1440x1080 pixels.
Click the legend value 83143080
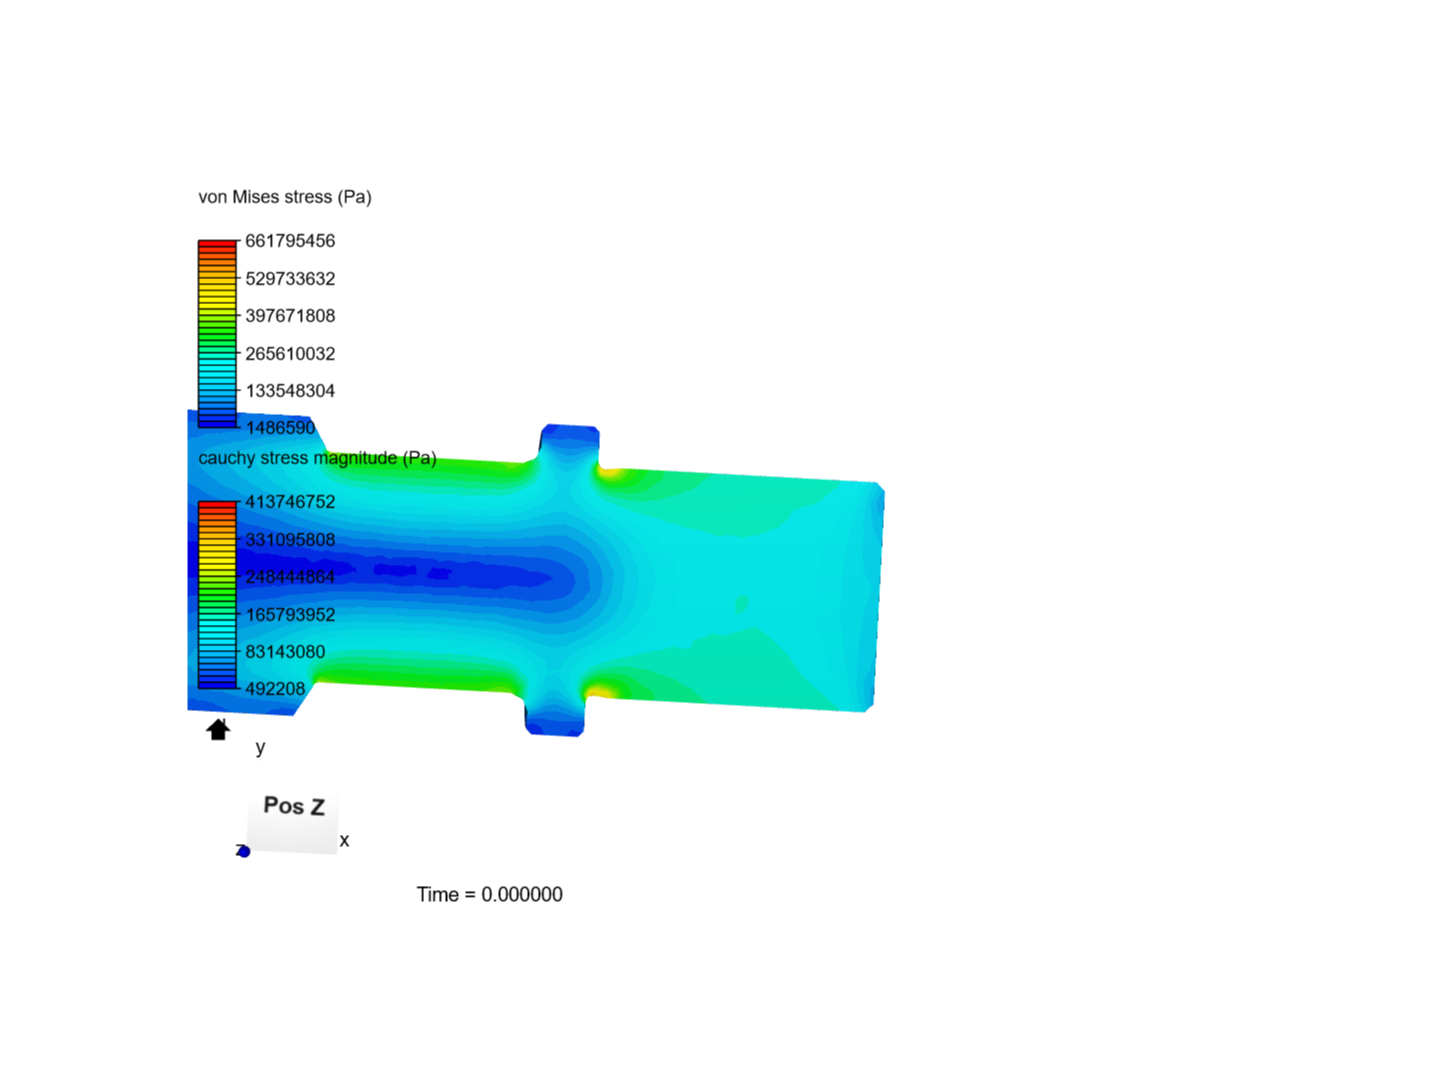[x=285, y=652]
